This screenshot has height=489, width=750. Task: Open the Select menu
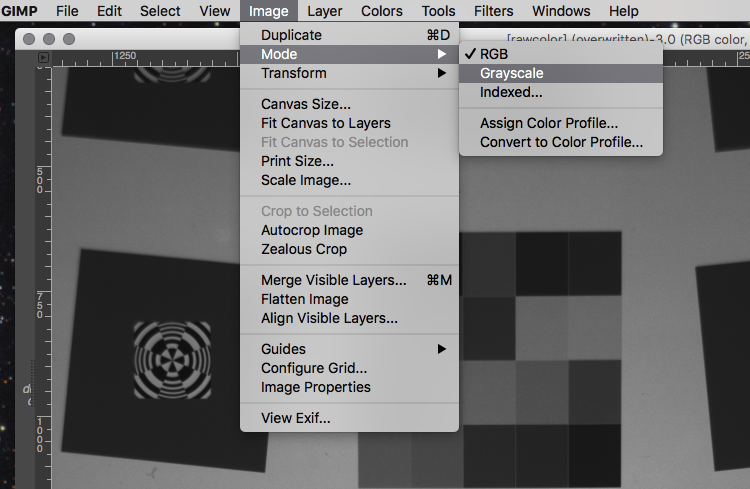(x=160, y=11)
